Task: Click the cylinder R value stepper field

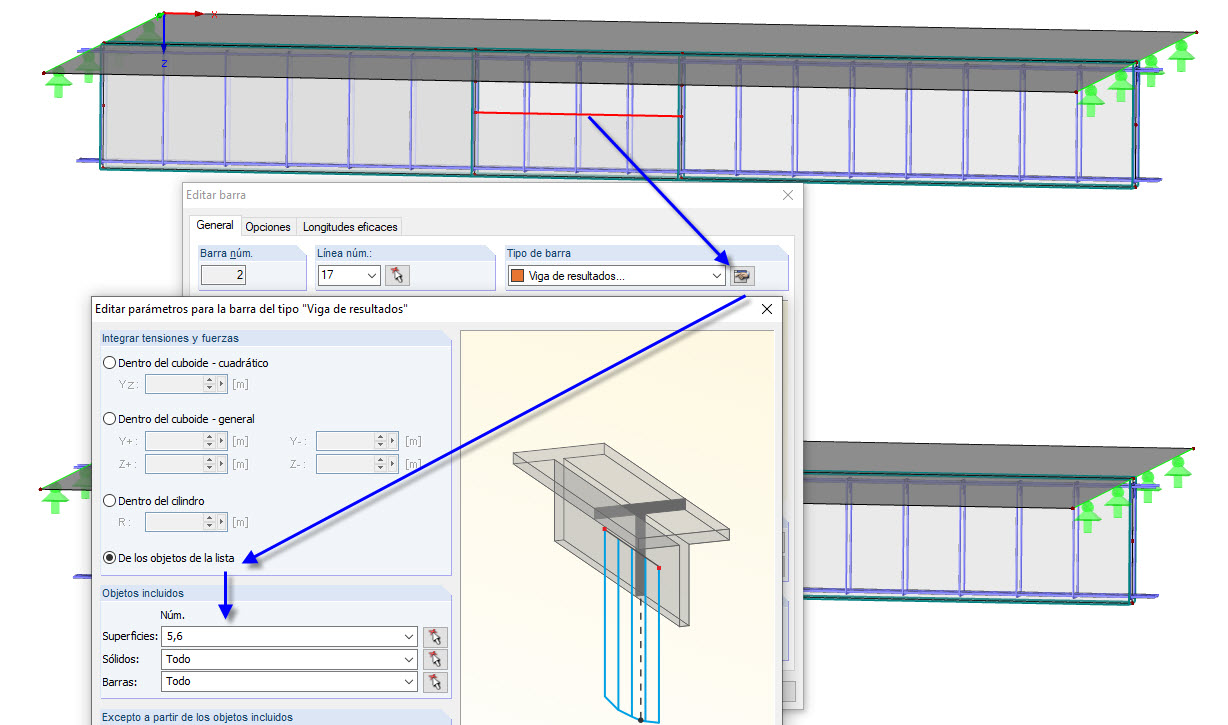Action: point(187,521)
